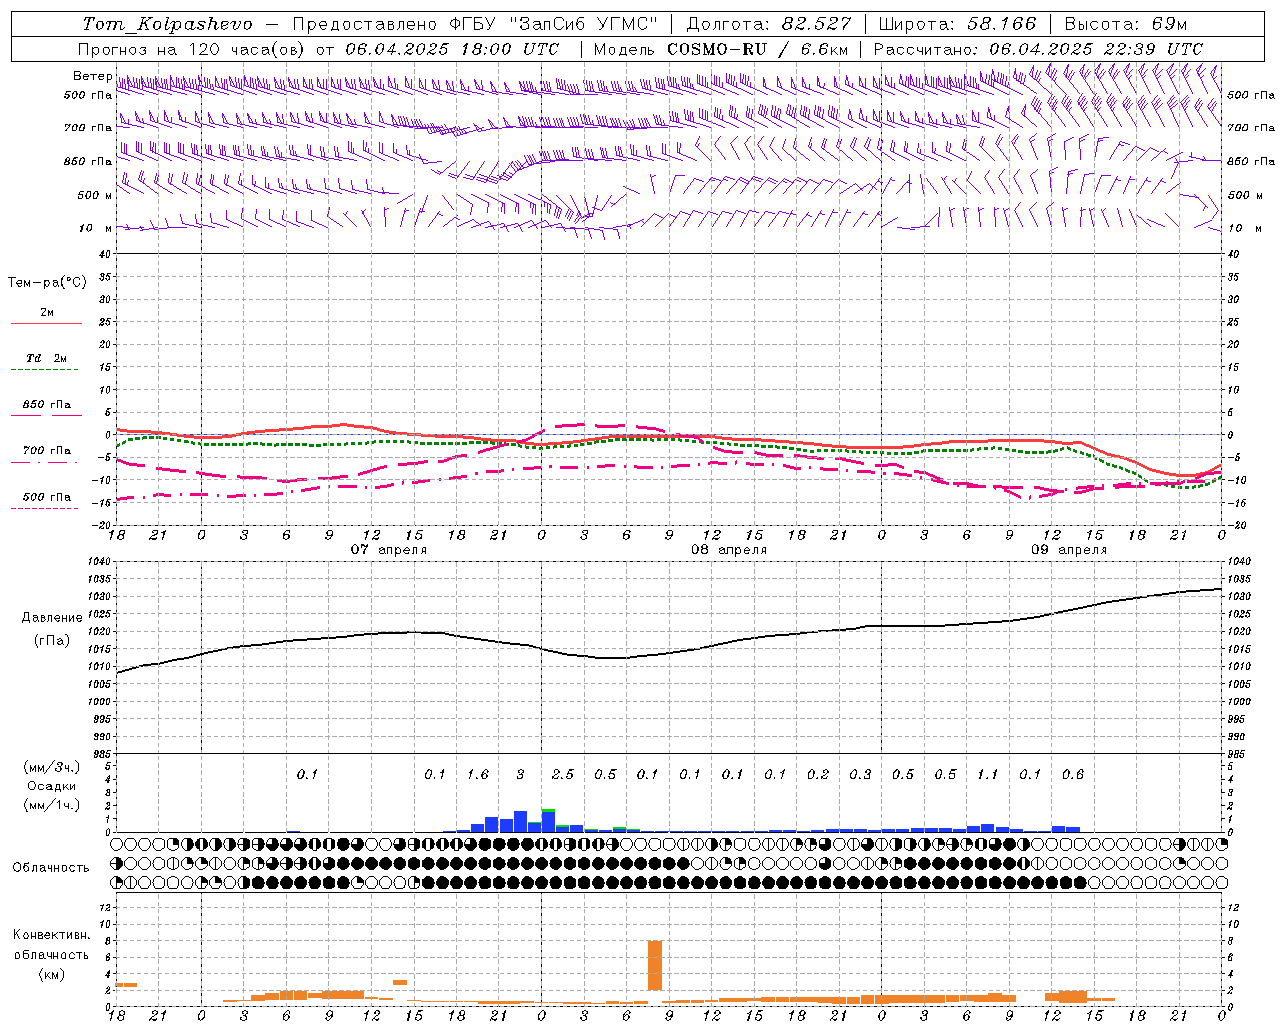Click the '0.3' precipitation total
The width and height of the screenshot is (1280, 1024).
860,774
